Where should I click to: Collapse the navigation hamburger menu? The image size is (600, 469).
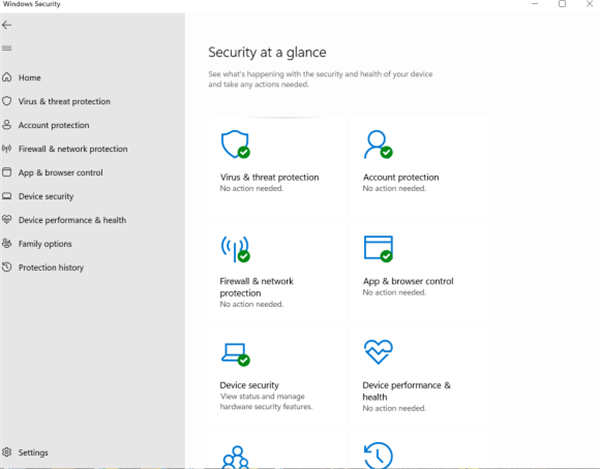click(8, 48)
